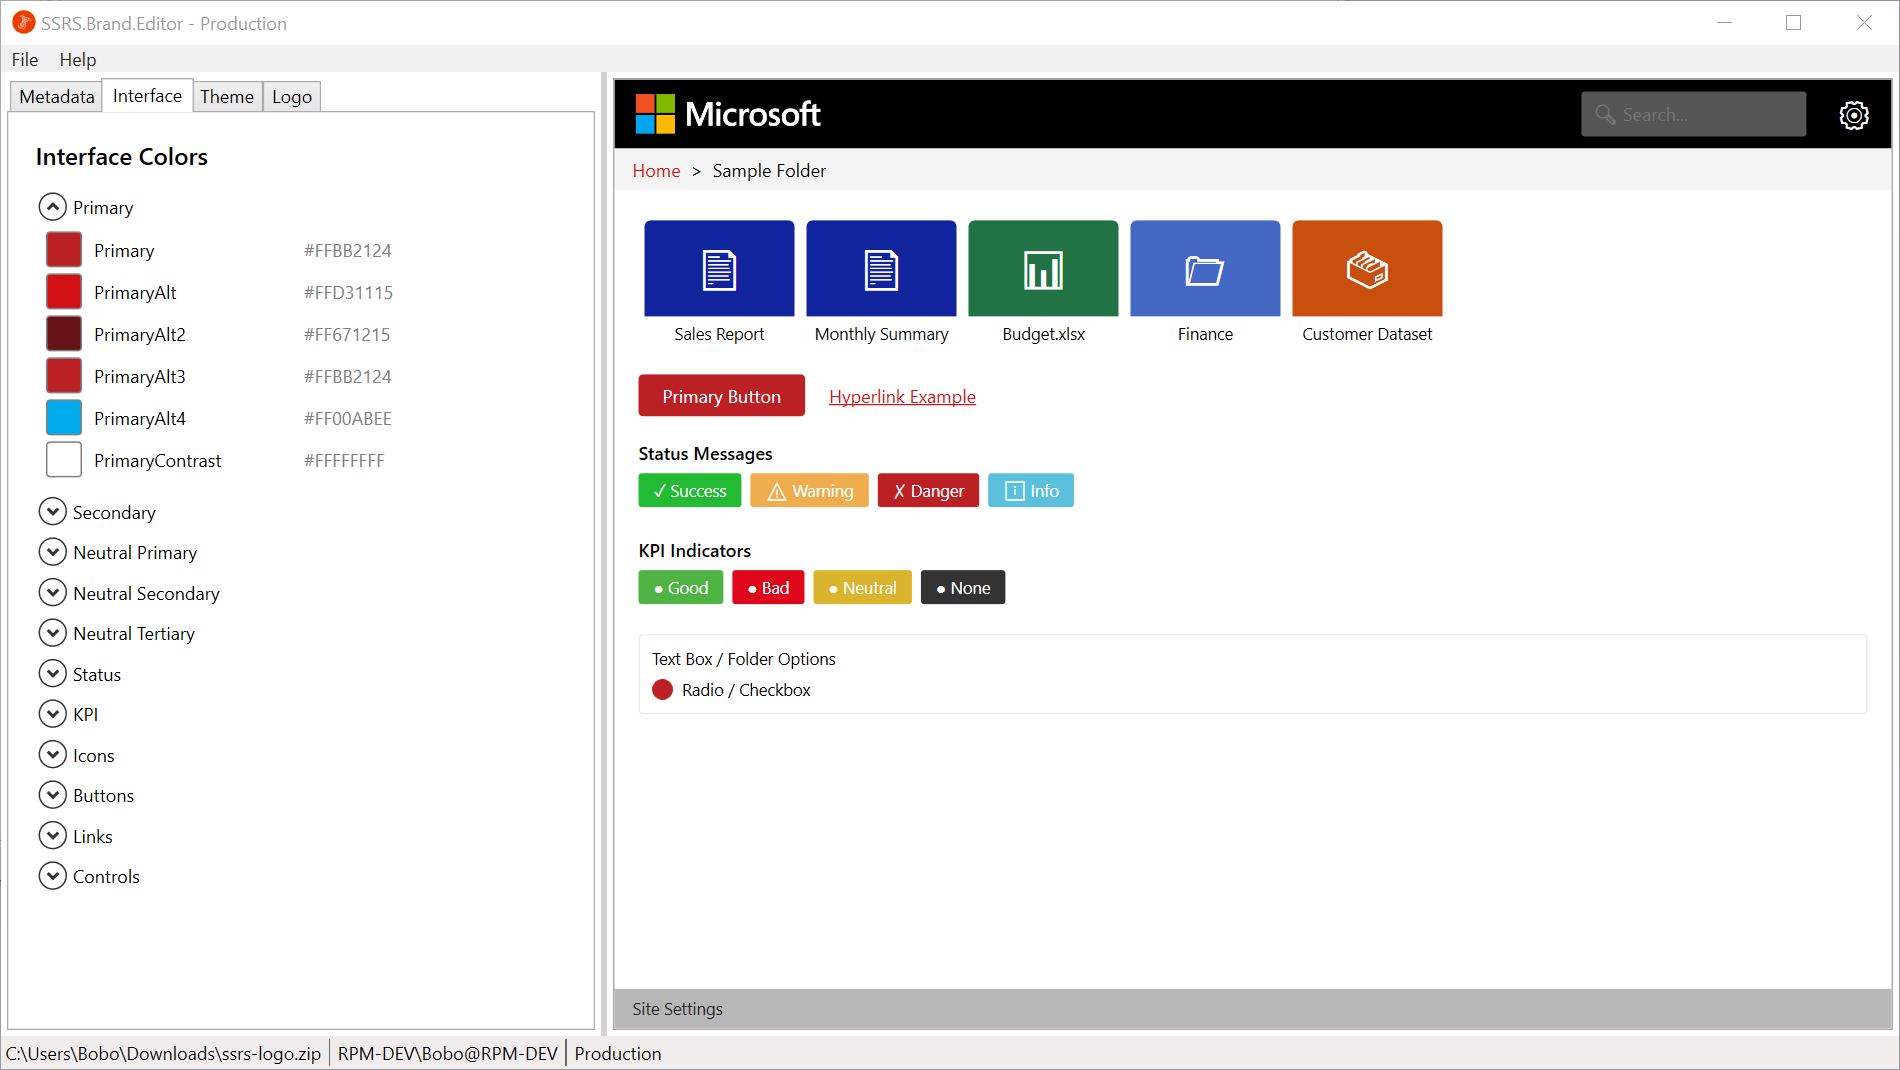Click the Microsoft logo in header
The image size is (1900, 1070).
pos(728,115)
